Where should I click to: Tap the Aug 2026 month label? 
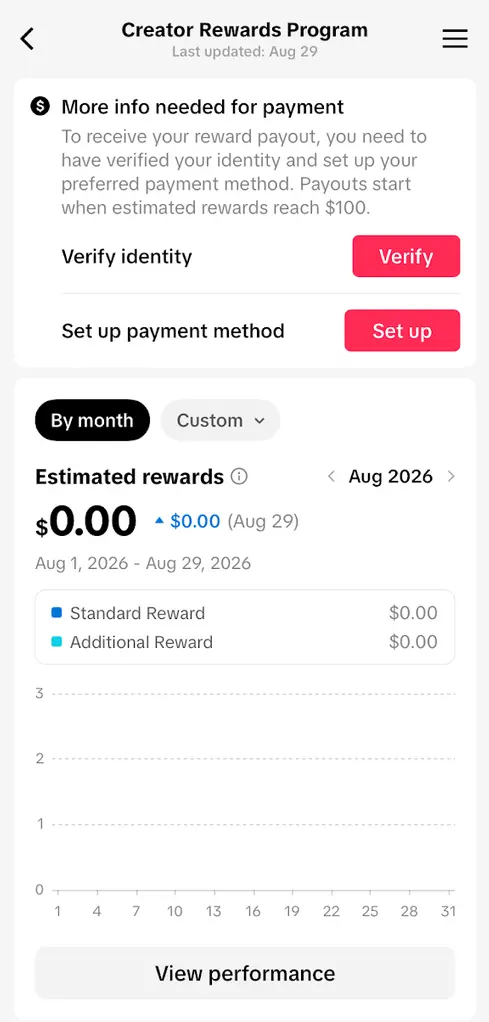[x=391, y=476]
